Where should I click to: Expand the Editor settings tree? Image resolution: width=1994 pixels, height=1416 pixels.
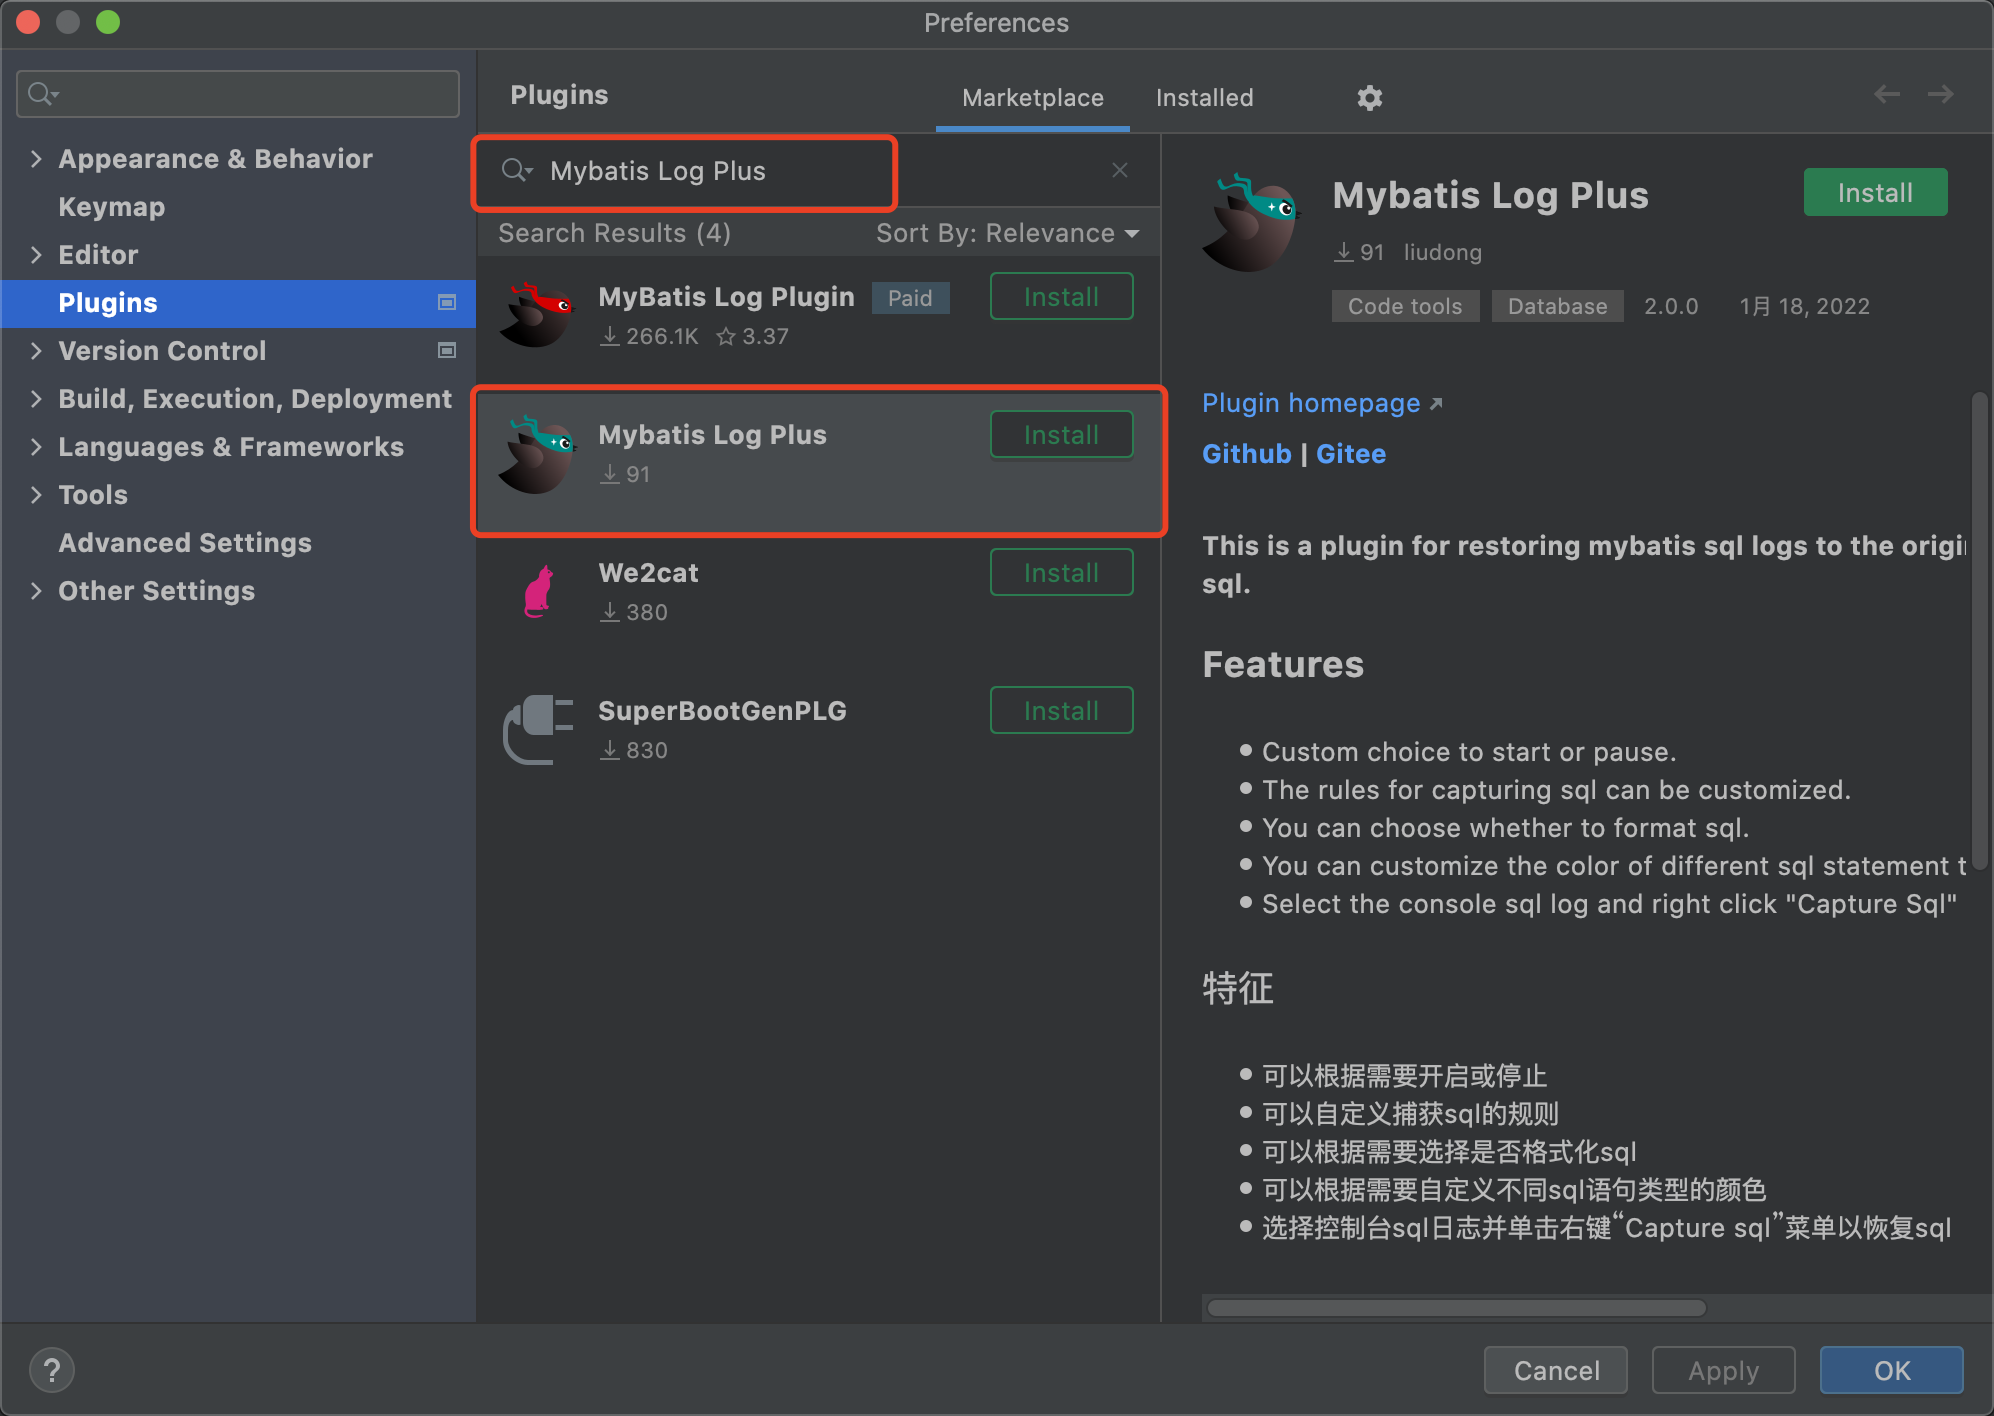36,255
